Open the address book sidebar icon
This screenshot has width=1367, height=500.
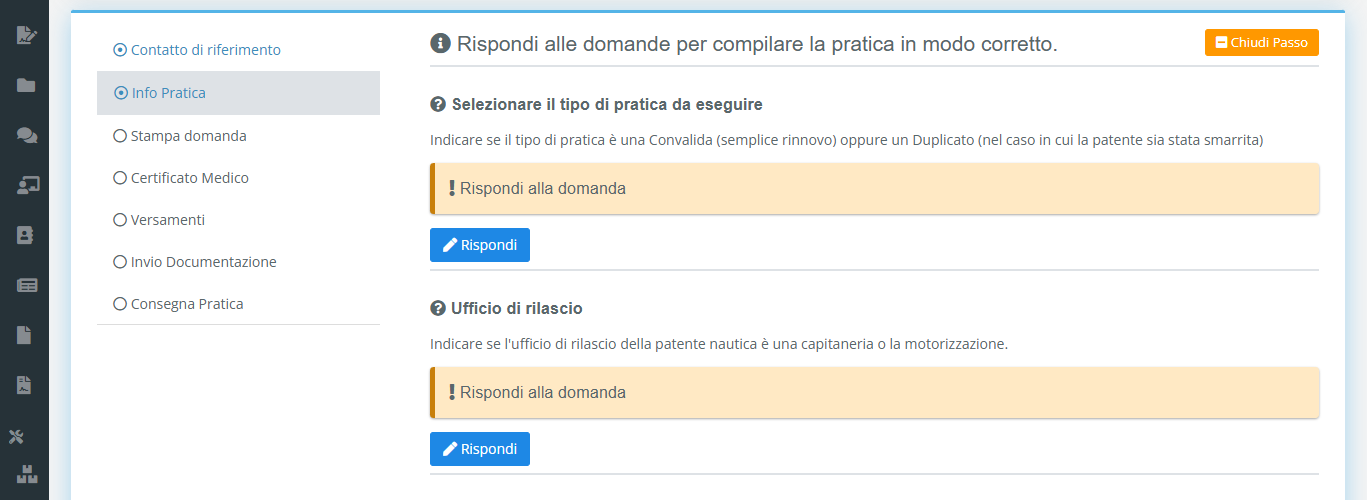[26, 235]
